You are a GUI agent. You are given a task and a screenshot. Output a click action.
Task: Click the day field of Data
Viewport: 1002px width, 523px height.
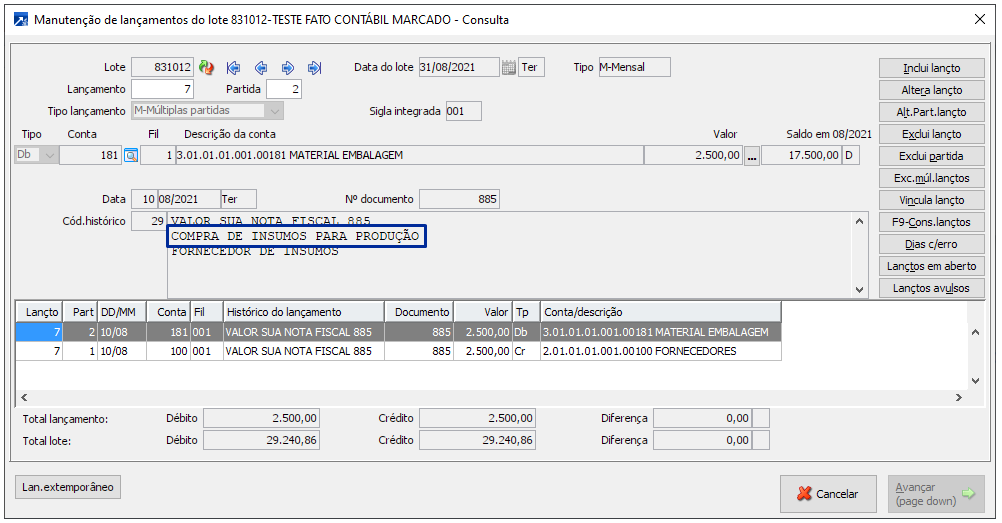[x=144, y=199]
